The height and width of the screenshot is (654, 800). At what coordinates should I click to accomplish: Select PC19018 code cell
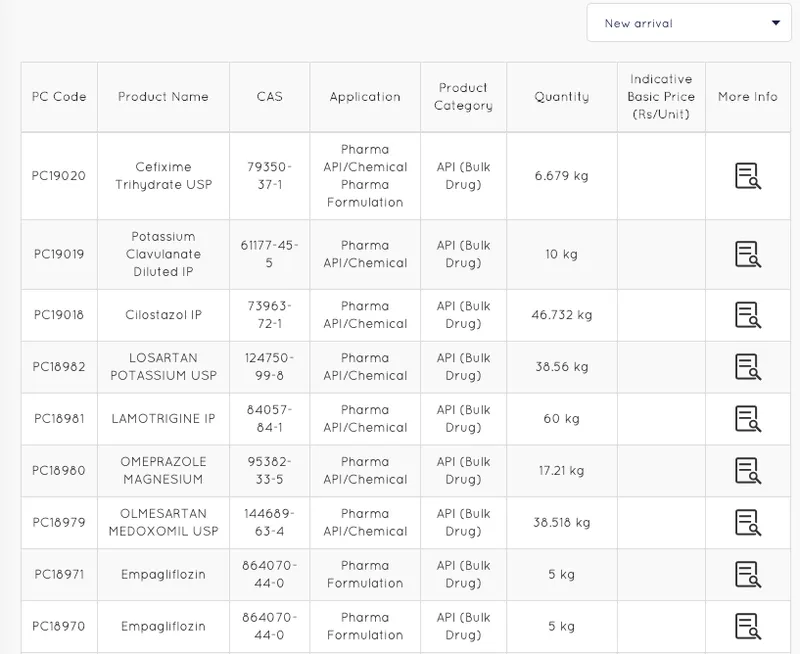[59, 315]
